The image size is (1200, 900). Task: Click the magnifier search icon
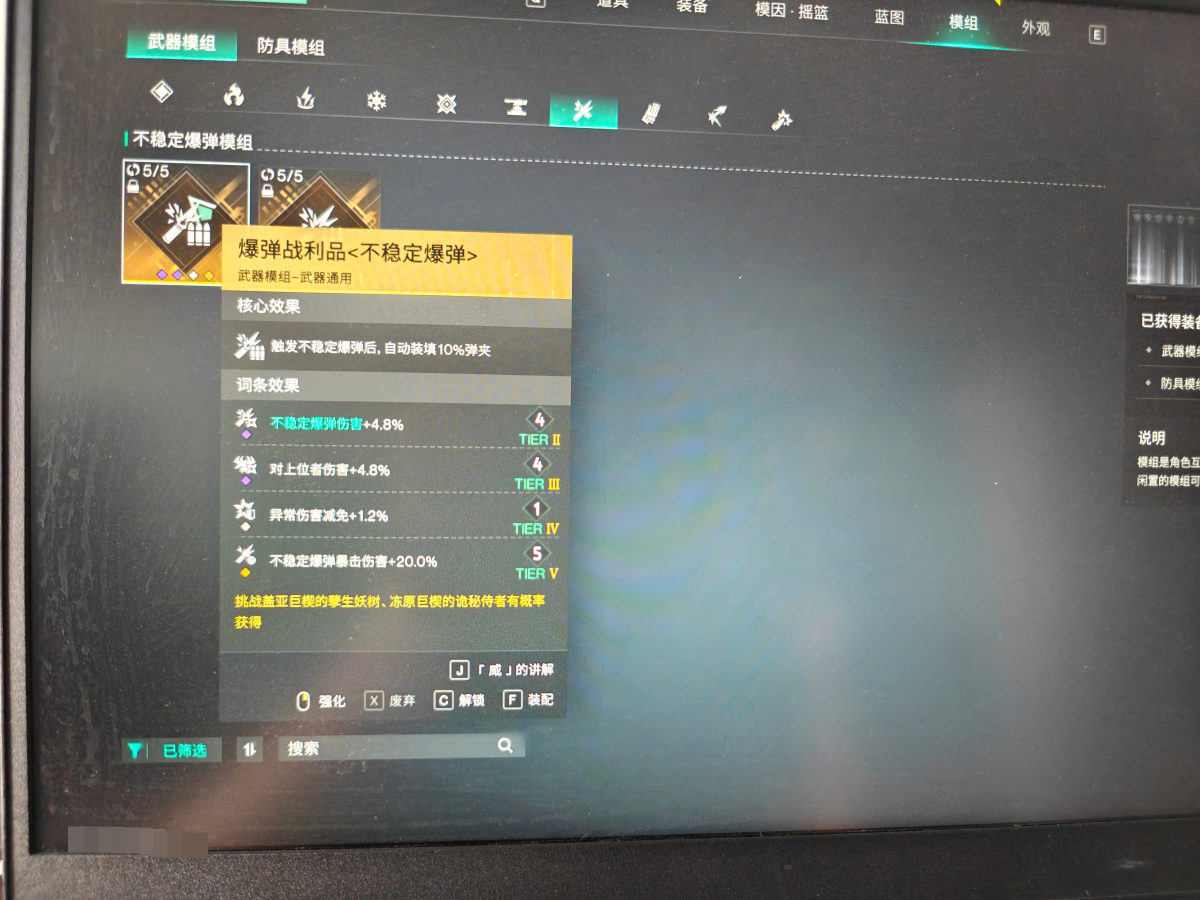tap(505, 745)
